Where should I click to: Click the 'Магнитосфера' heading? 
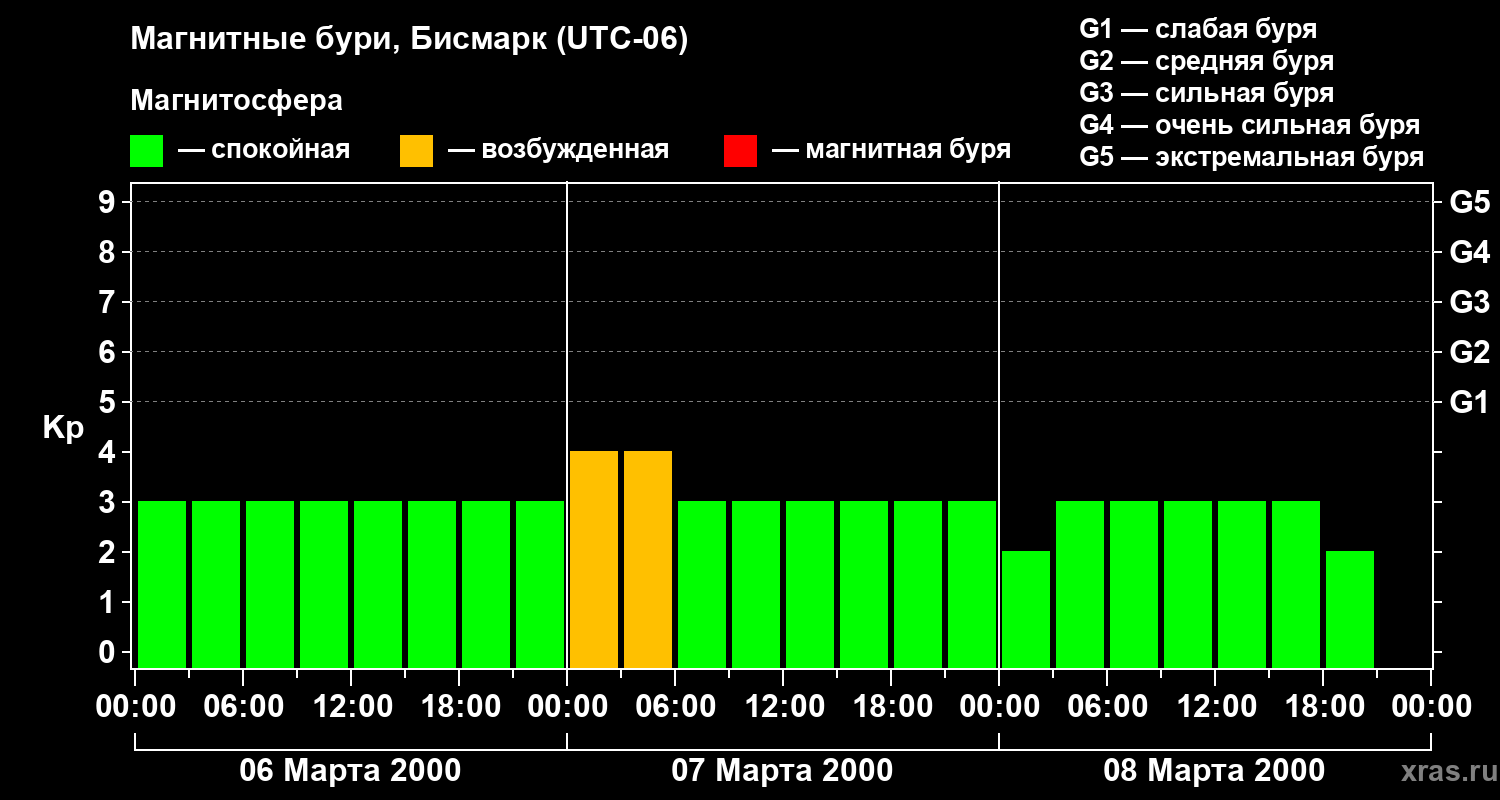click(236, 101)
